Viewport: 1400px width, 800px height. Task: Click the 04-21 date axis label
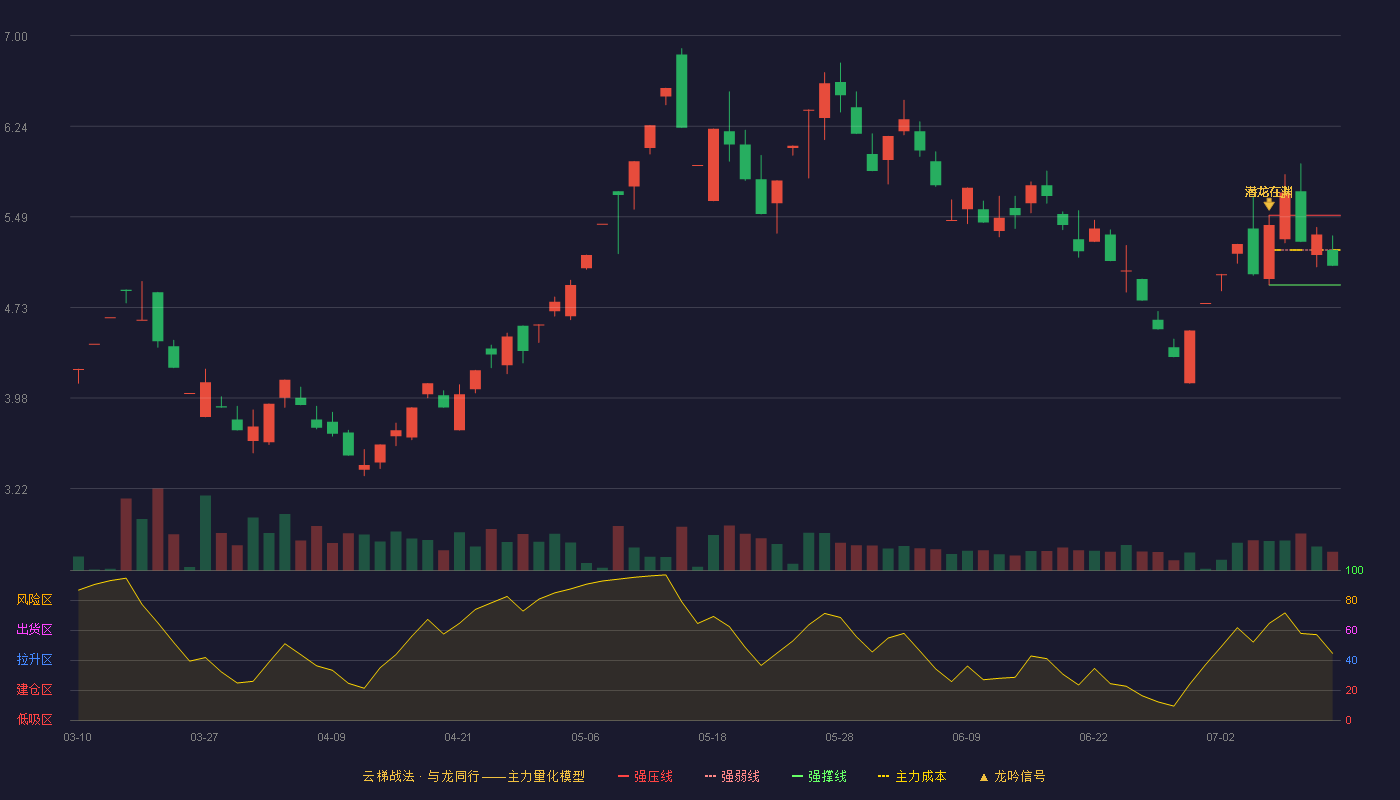pyautogui.click(x=458, y=737)
